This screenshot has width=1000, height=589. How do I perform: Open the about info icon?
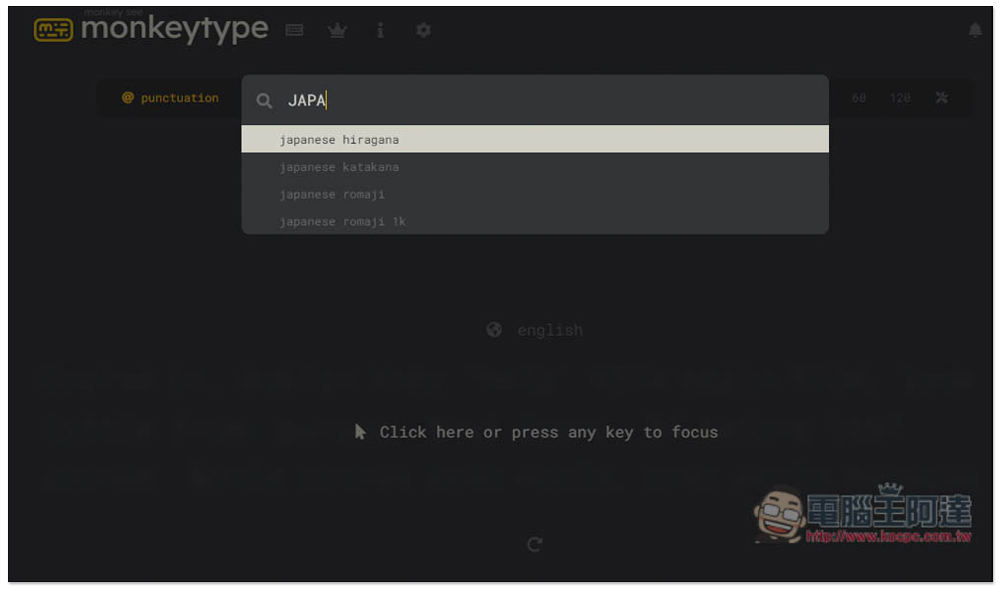coord(380,30)
